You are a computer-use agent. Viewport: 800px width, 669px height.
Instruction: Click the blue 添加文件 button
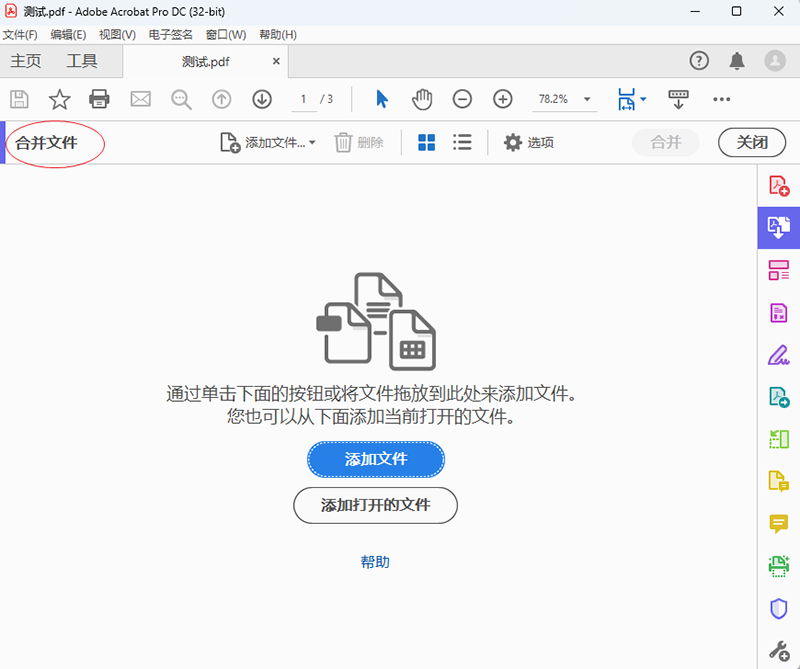376,459
